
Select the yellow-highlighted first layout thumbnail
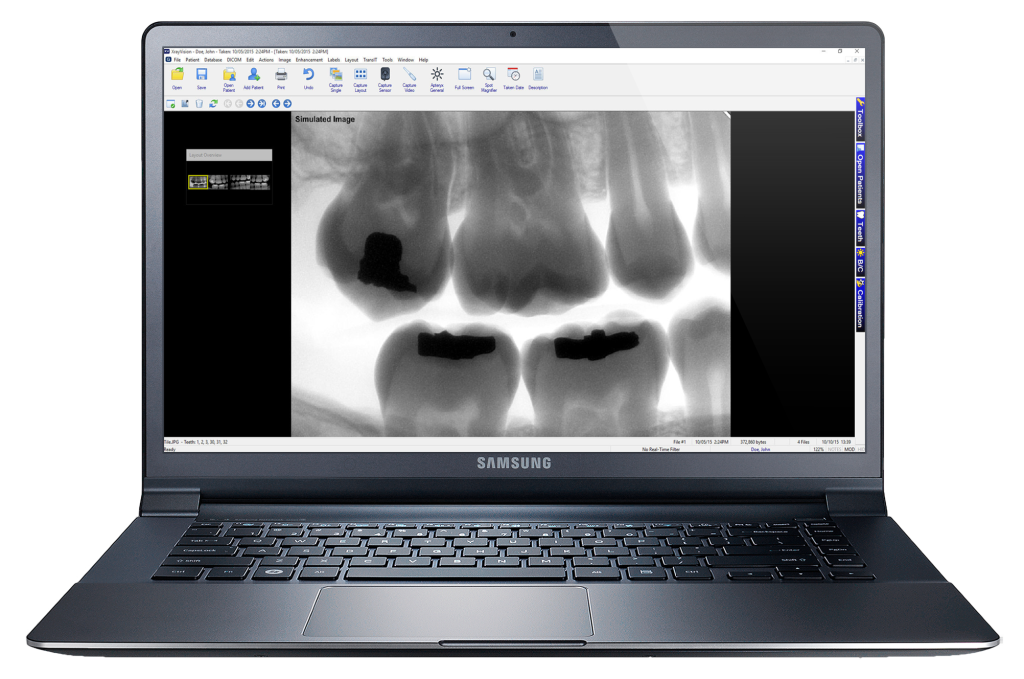(198, 182)
